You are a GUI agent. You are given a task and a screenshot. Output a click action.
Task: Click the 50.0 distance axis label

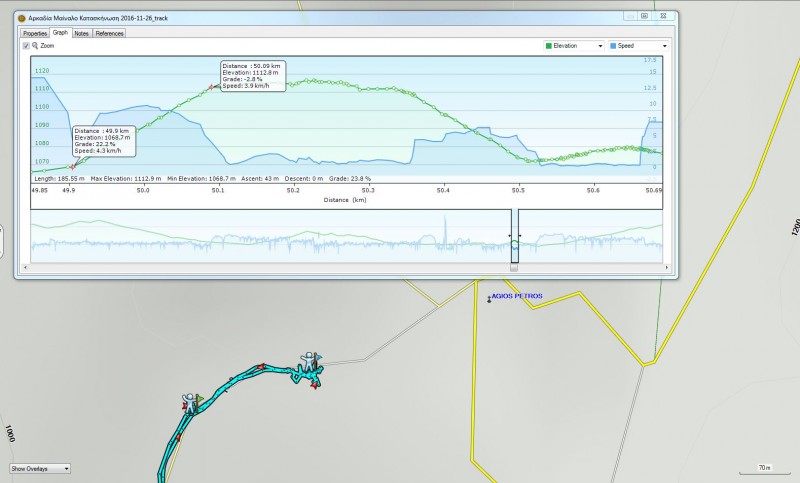pyautogui.click(x=143, y=190)
